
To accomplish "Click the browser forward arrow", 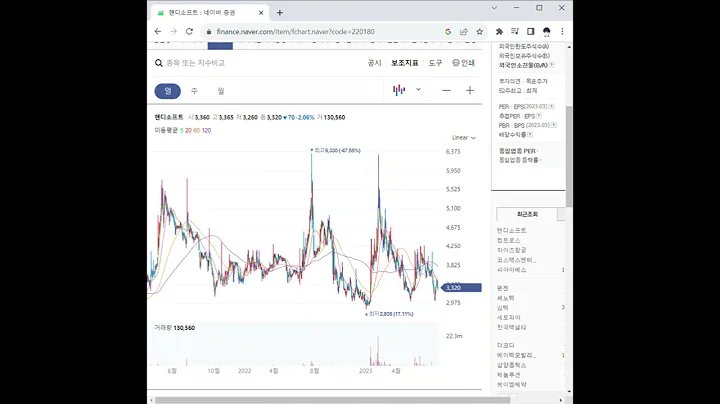I will [x=174, y=31].
